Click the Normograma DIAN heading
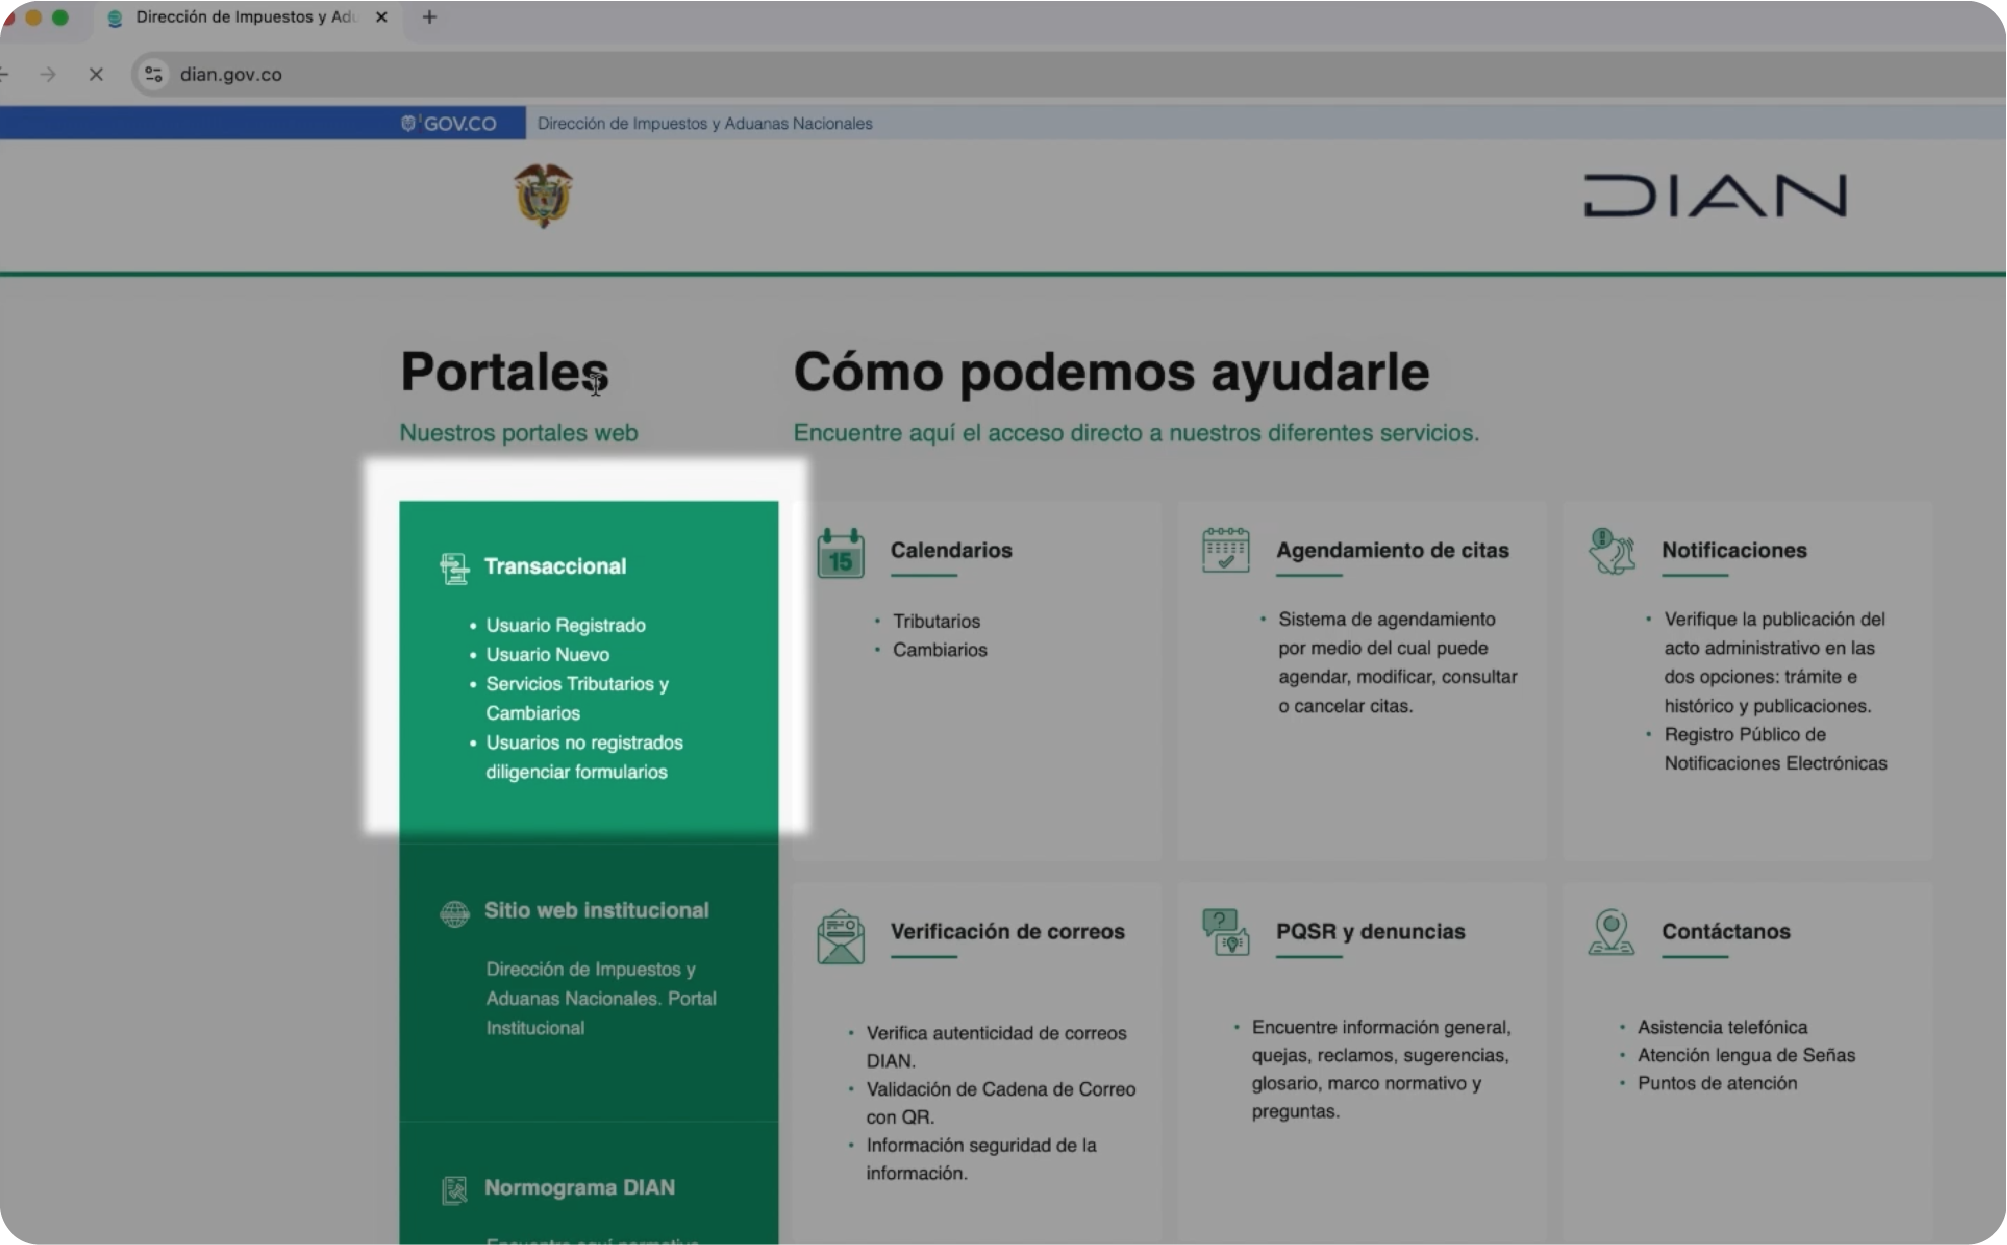 pos(579,1187)
